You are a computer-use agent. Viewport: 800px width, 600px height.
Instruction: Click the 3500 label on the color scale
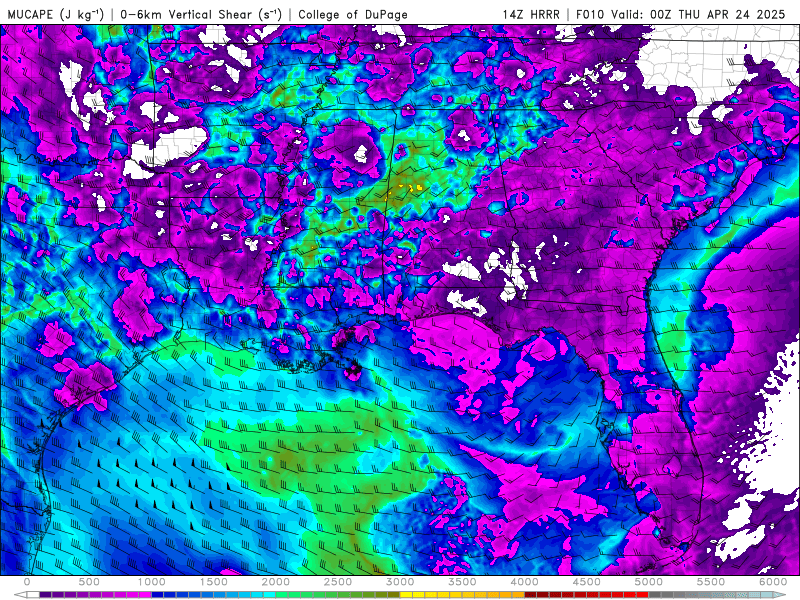[462, 582]
